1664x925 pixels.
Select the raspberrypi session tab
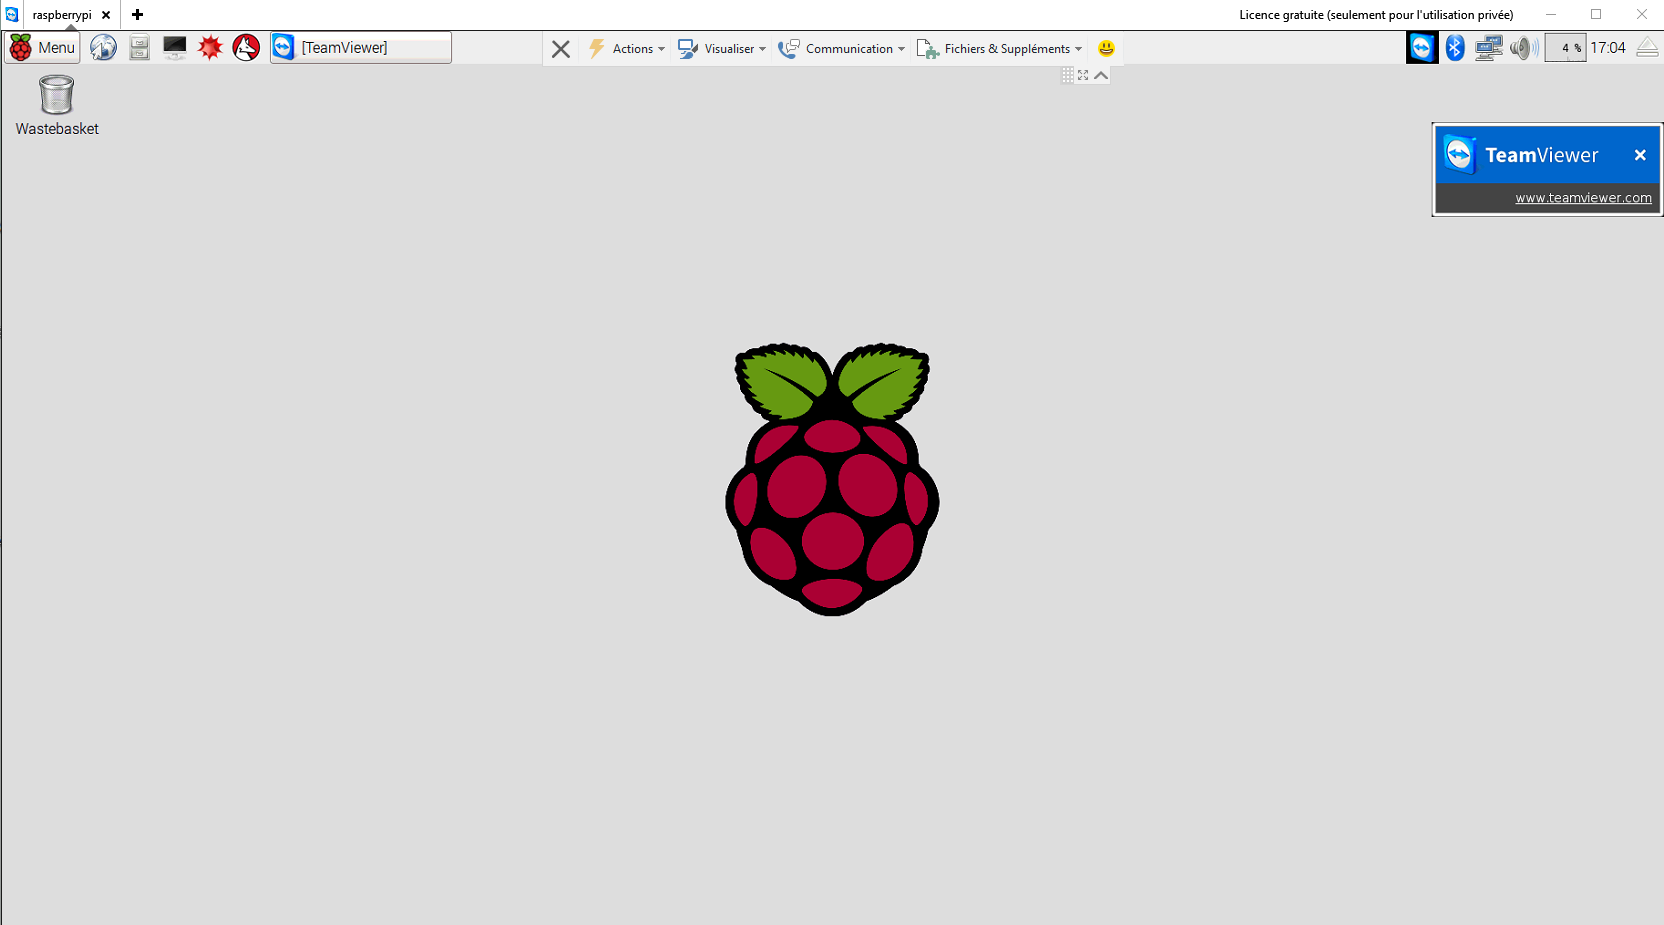pyautogui.click(x=62, y=15)
